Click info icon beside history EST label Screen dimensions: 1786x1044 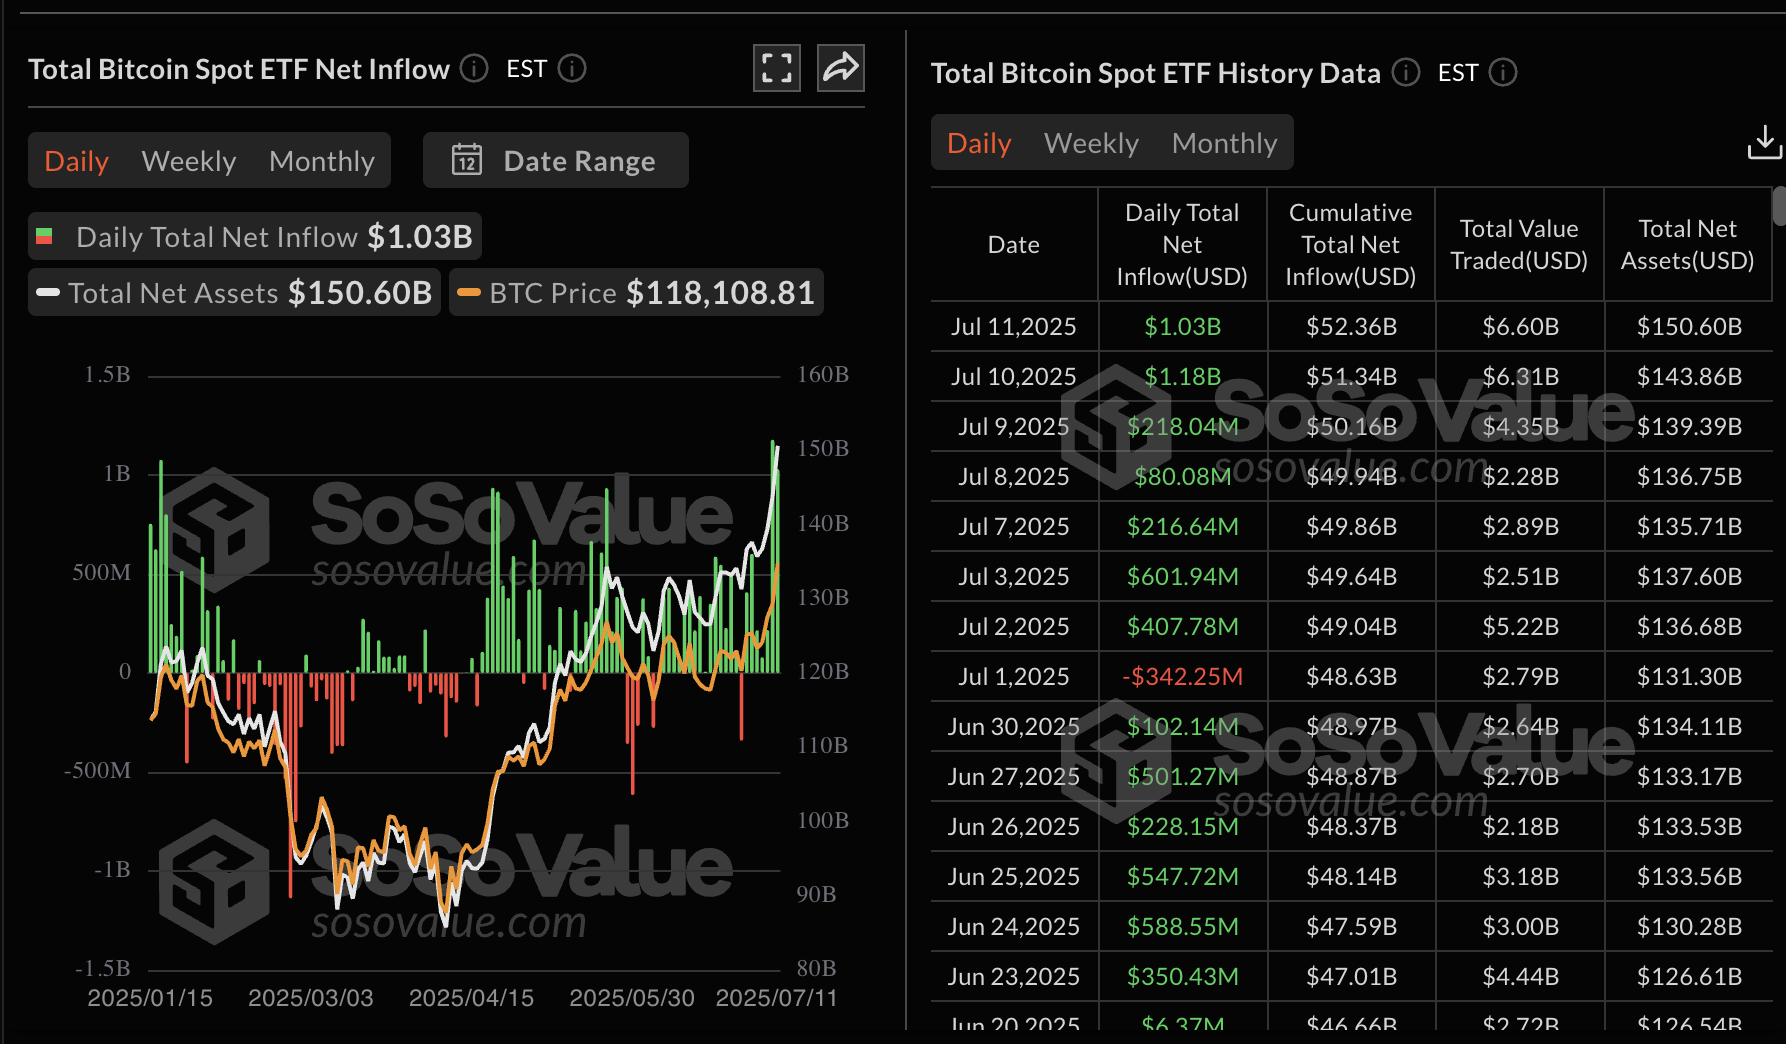pyautogui.click(x=1503, y=72)
